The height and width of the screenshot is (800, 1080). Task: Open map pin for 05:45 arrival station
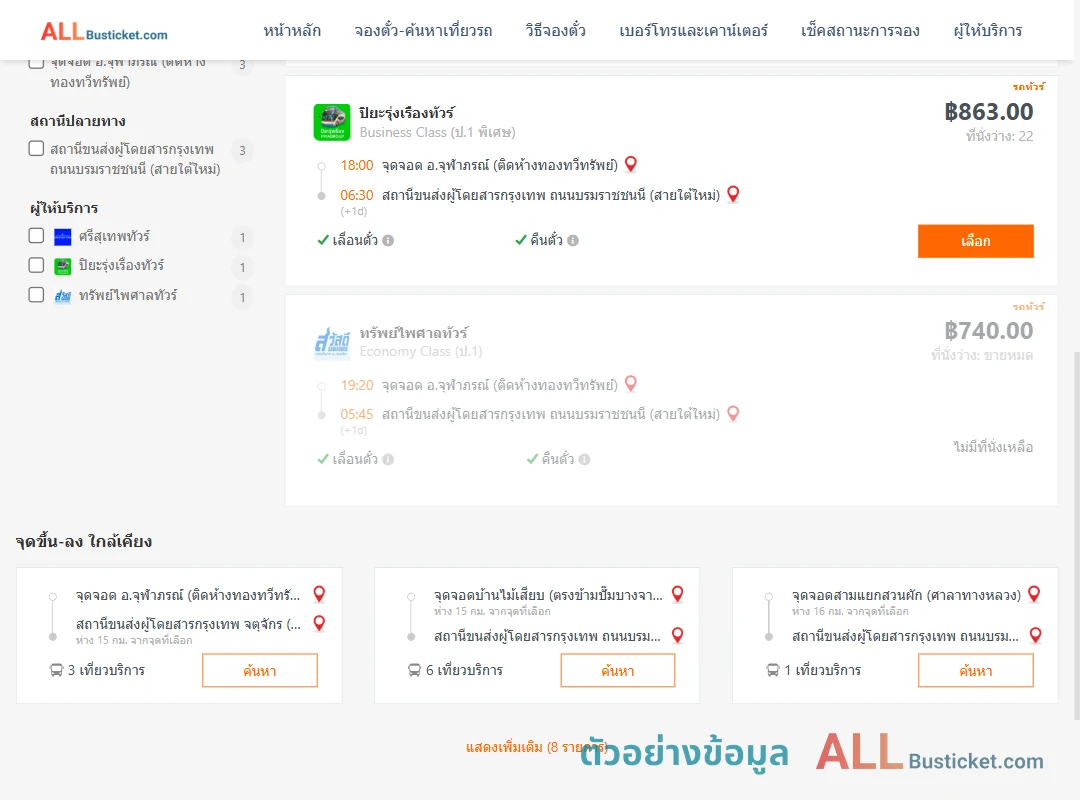733,413
